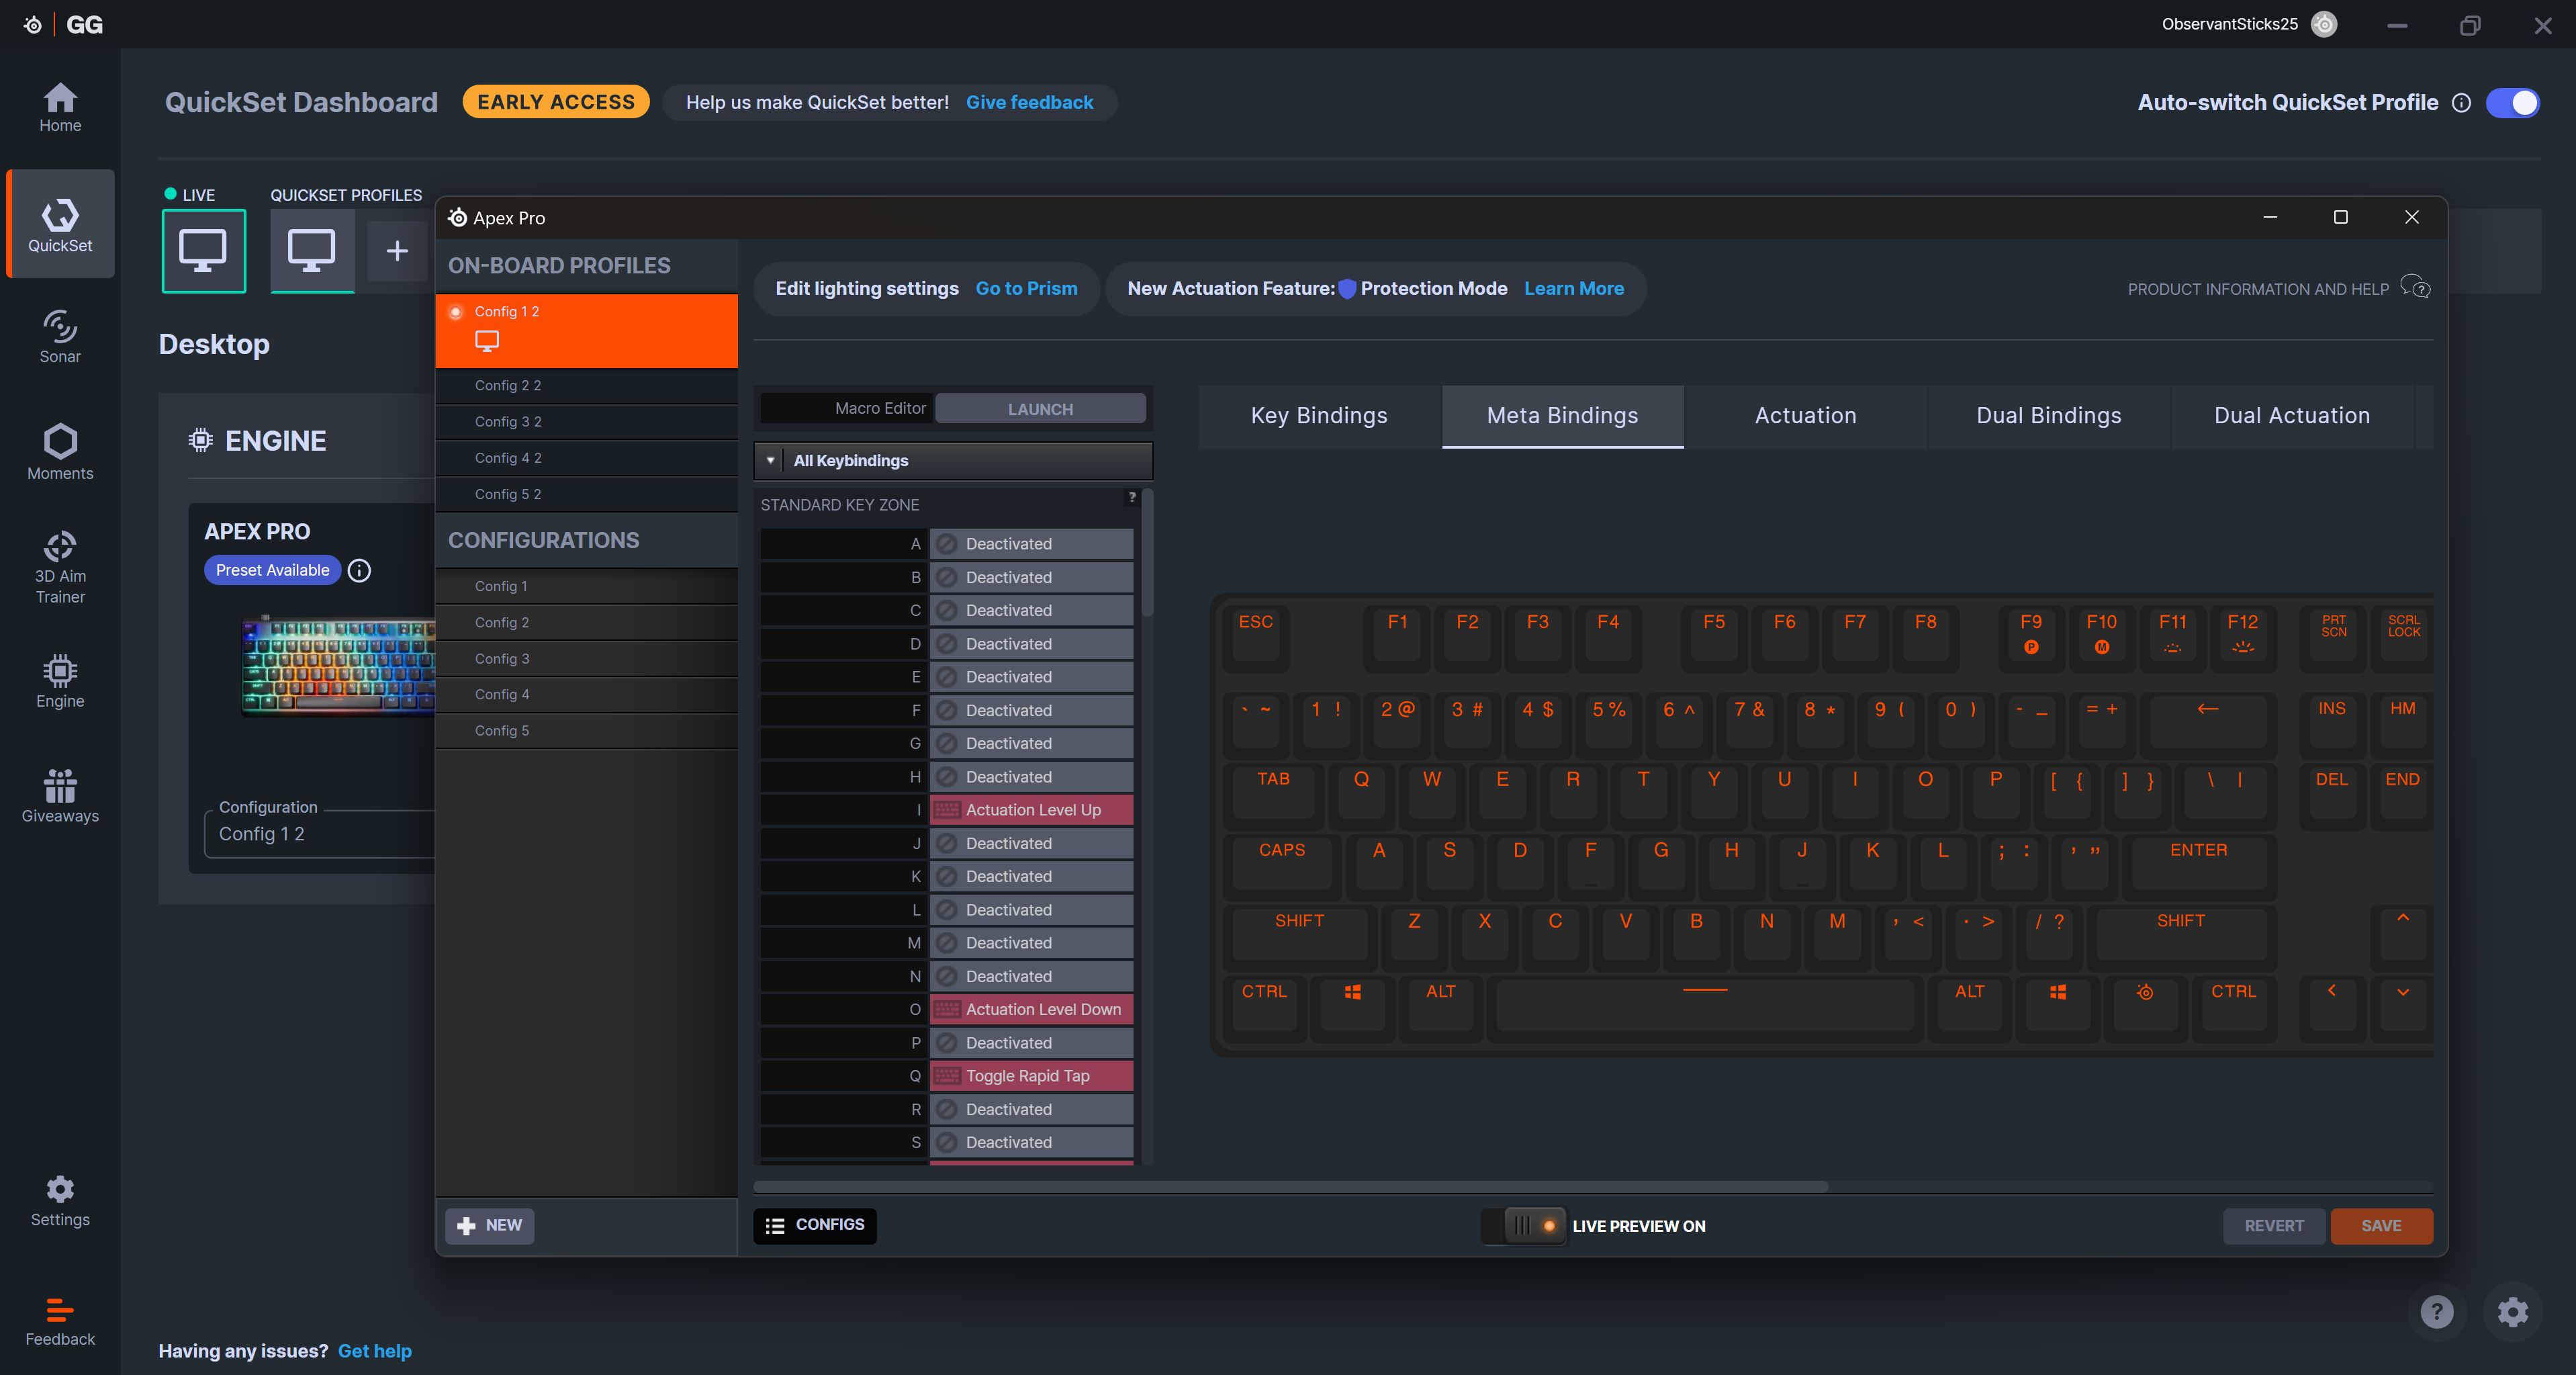Click the SAVE button
Screen dimensions: 2576x1375
(2381, 1226)
